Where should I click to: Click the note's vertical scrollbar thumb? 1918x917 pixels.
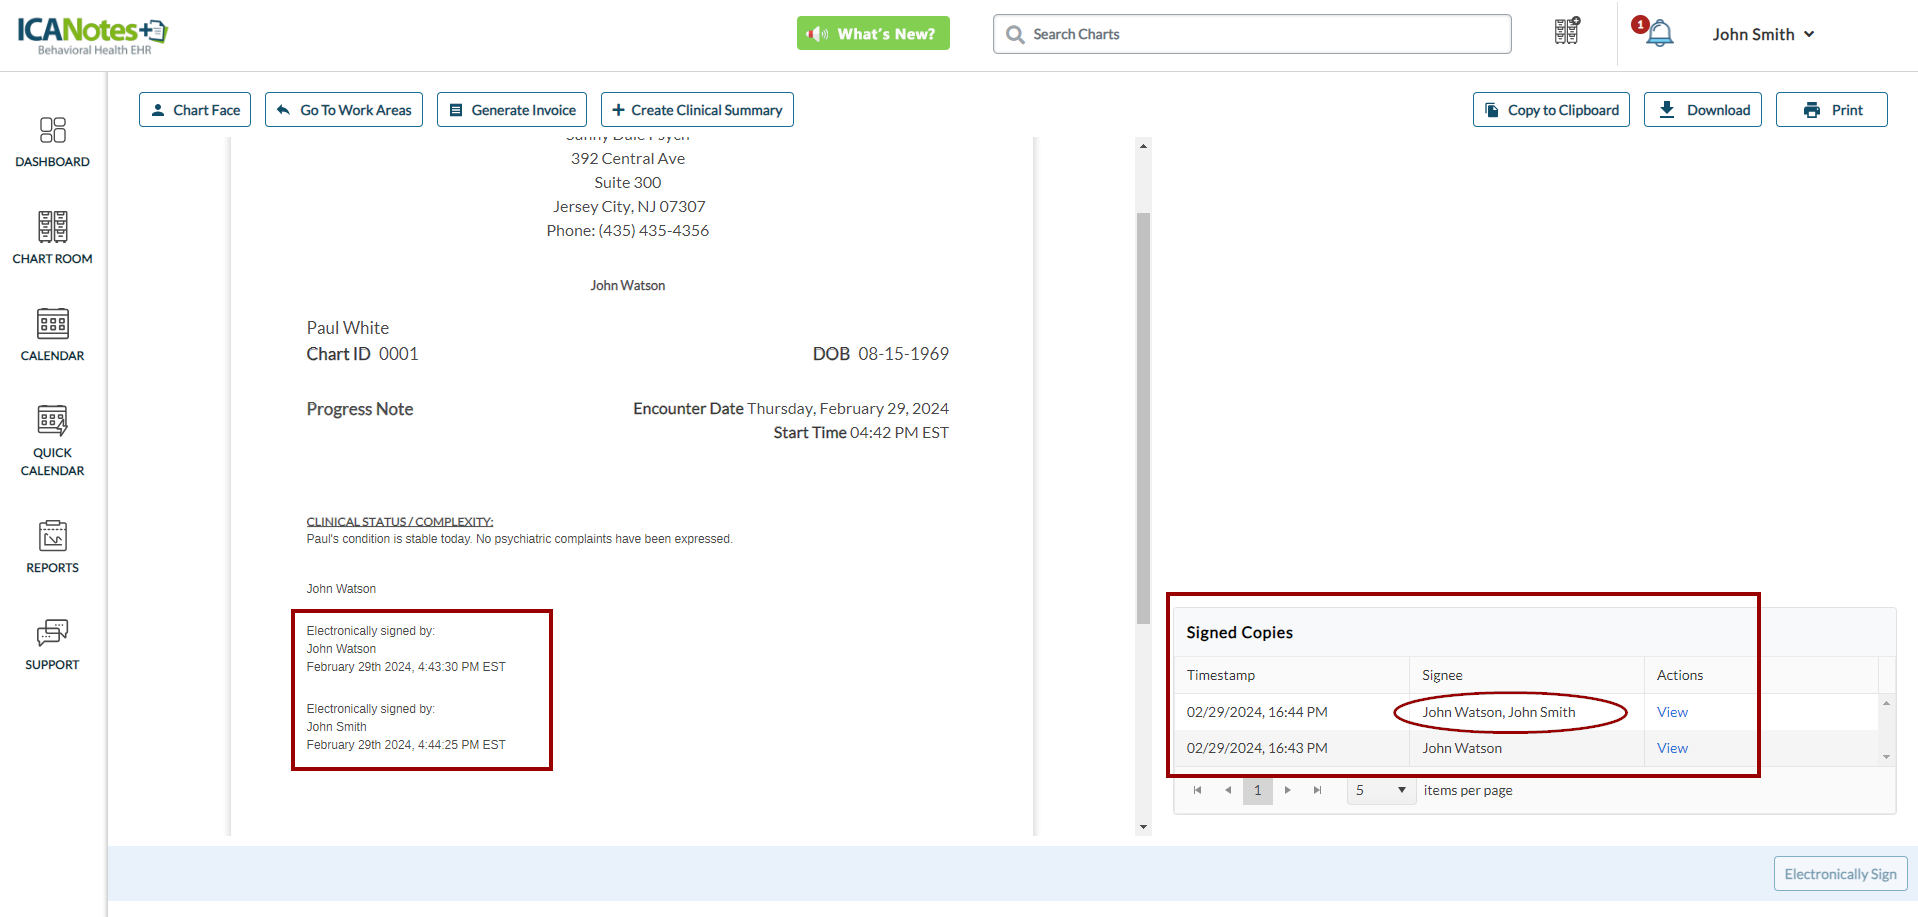coord(1143,418)
